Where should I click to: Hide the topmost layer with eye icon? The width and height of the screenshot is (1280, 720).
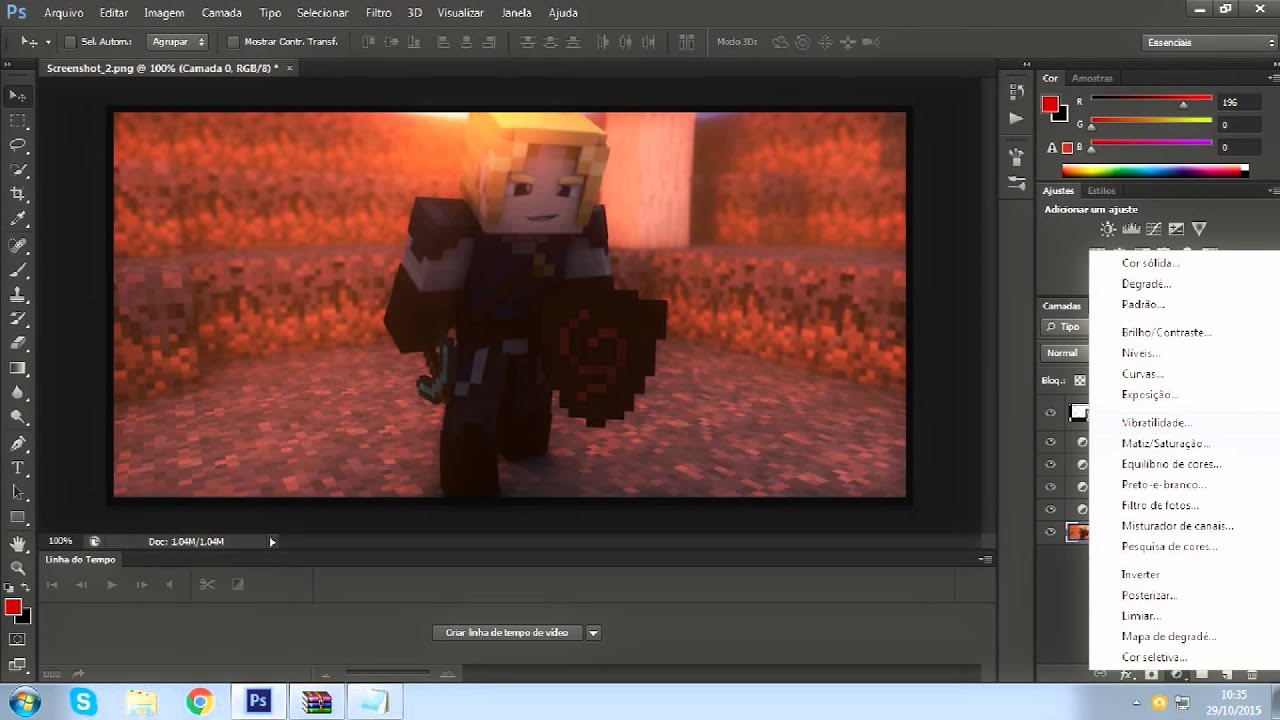pos(1050,413)
